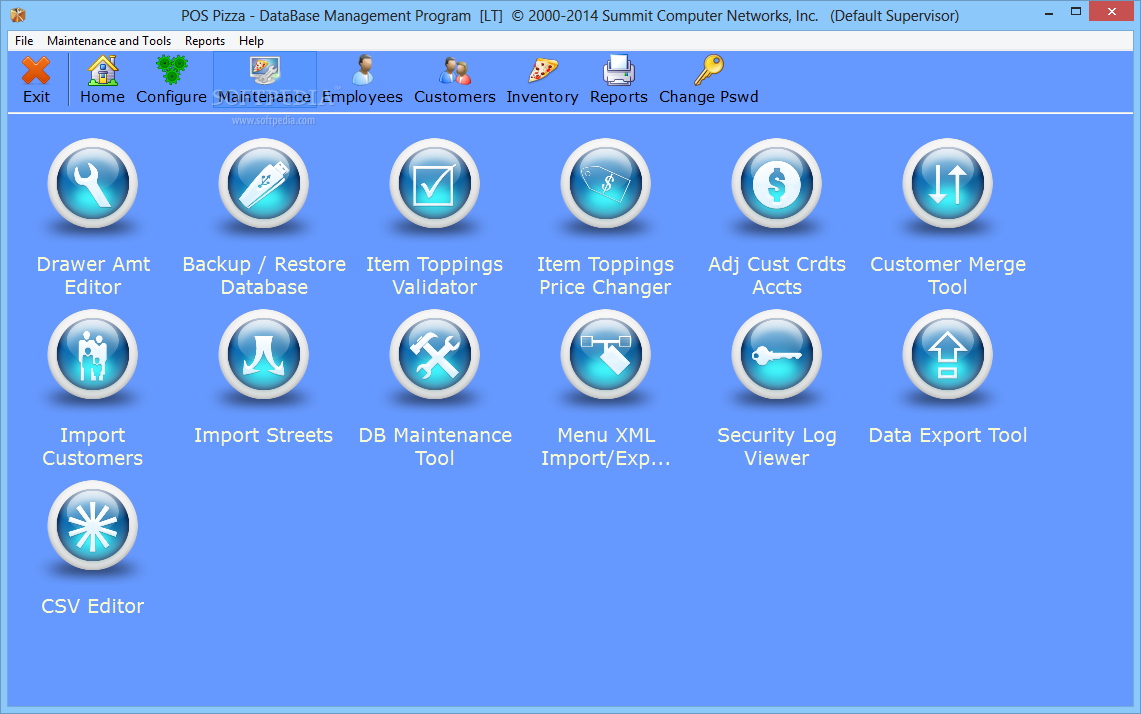Image resolution: width=1141 pixels, height=714 pixels.
Task: Launch the Data Export Tool
Action: pyautogui.click(x=947, y=354)
